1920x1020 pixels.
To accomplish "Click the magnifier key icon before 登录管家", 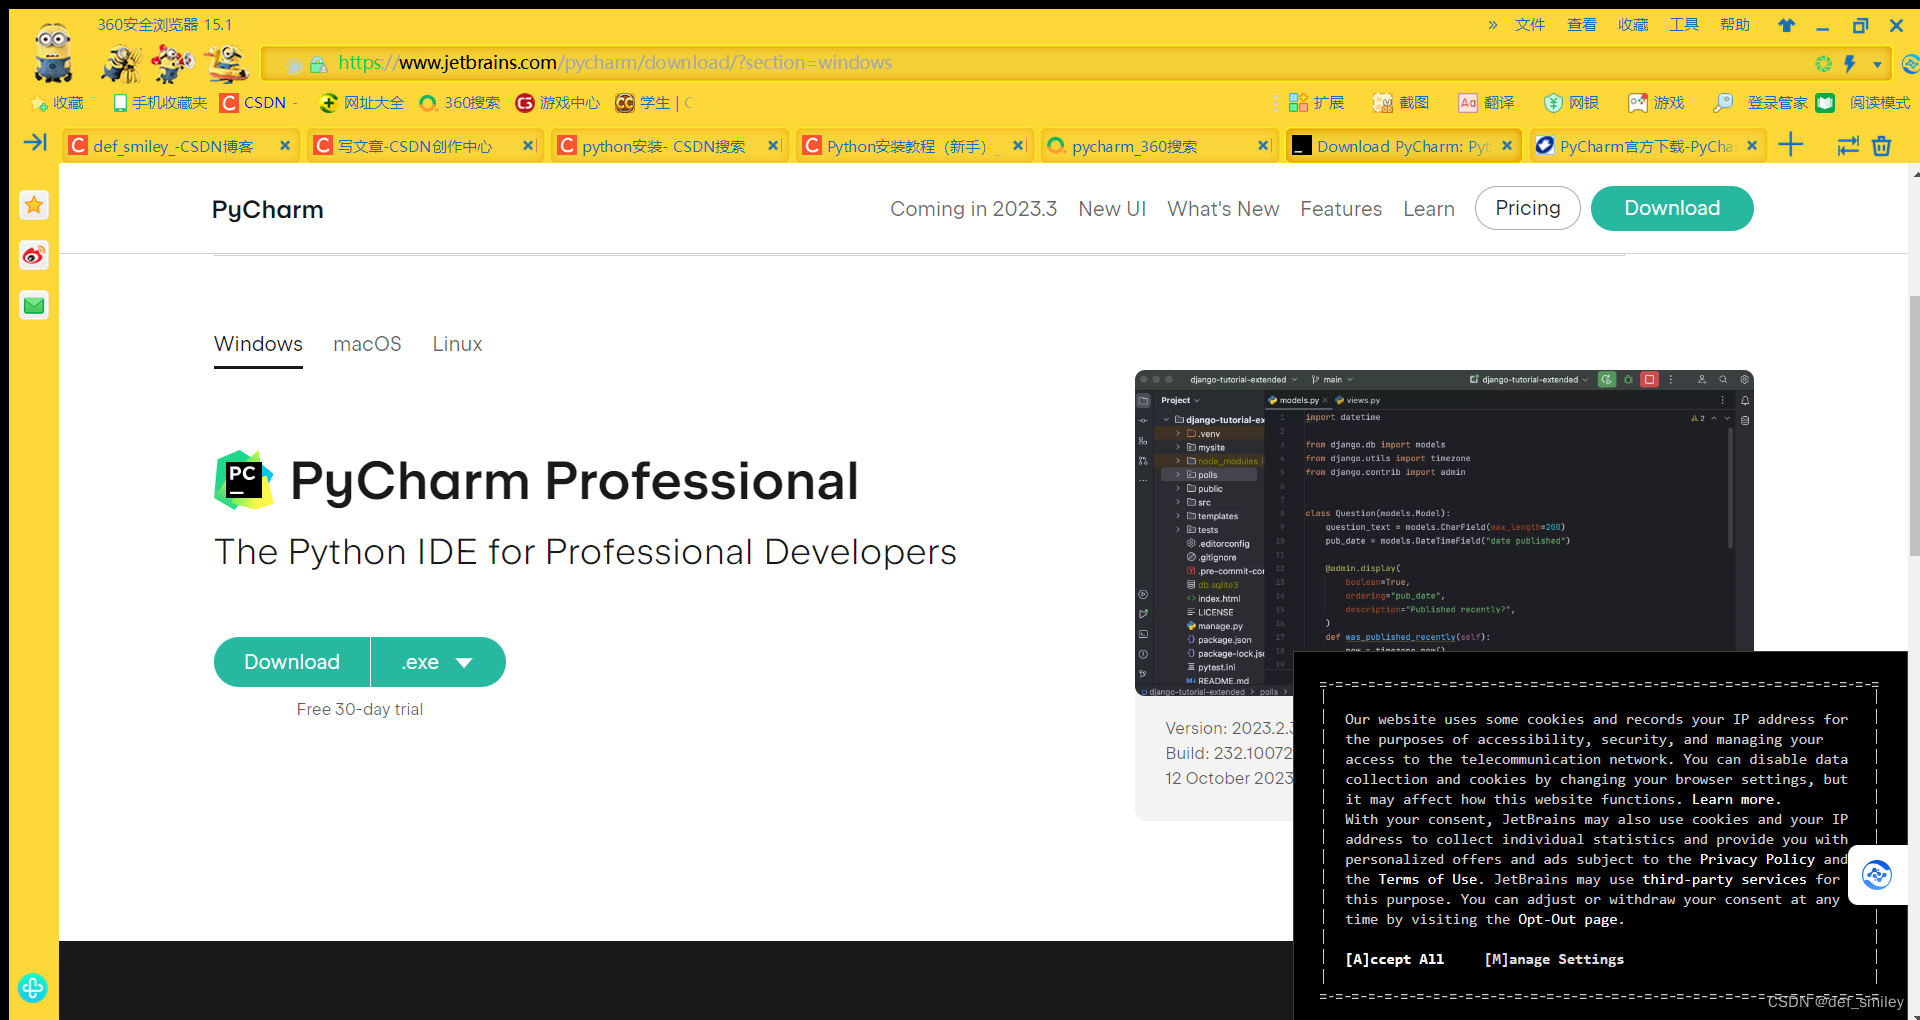I will tap(1723, 103).
